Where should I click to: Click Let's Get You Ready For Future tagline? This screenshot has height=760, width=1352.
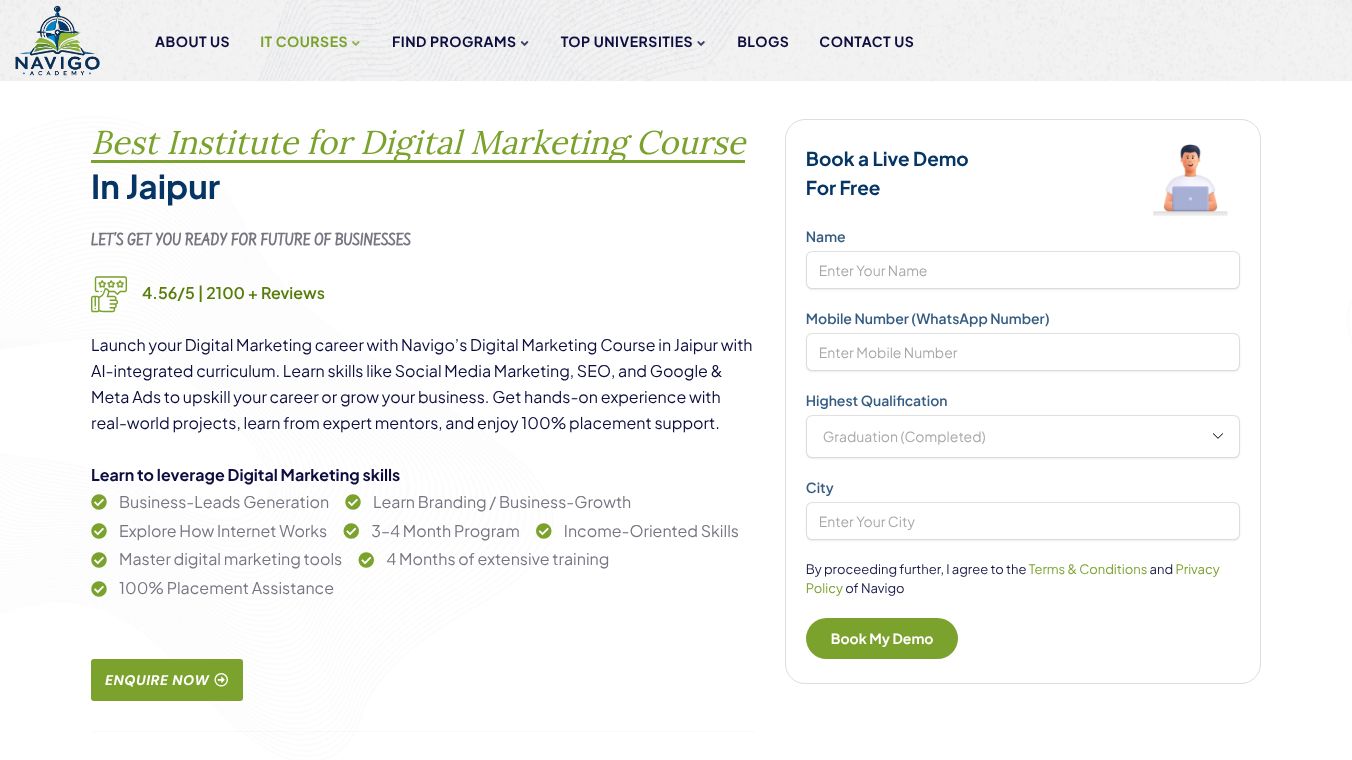click(250, 240)
